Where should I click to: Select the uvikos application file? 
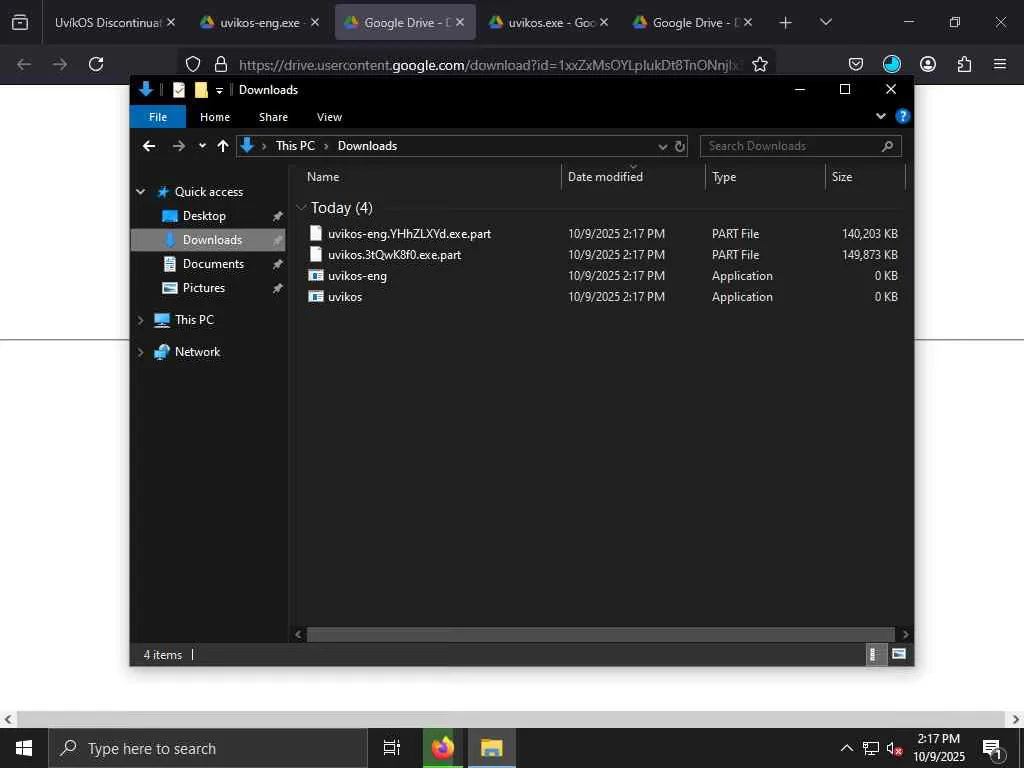[345, 296]
